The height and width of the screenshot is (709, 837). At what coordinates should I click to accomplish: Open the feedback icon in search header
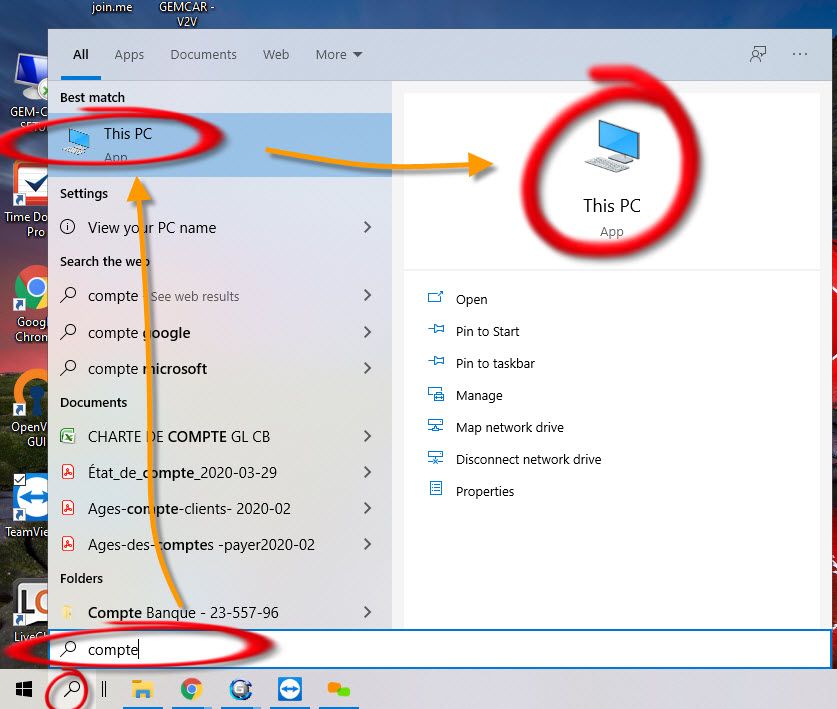point(758,54)
